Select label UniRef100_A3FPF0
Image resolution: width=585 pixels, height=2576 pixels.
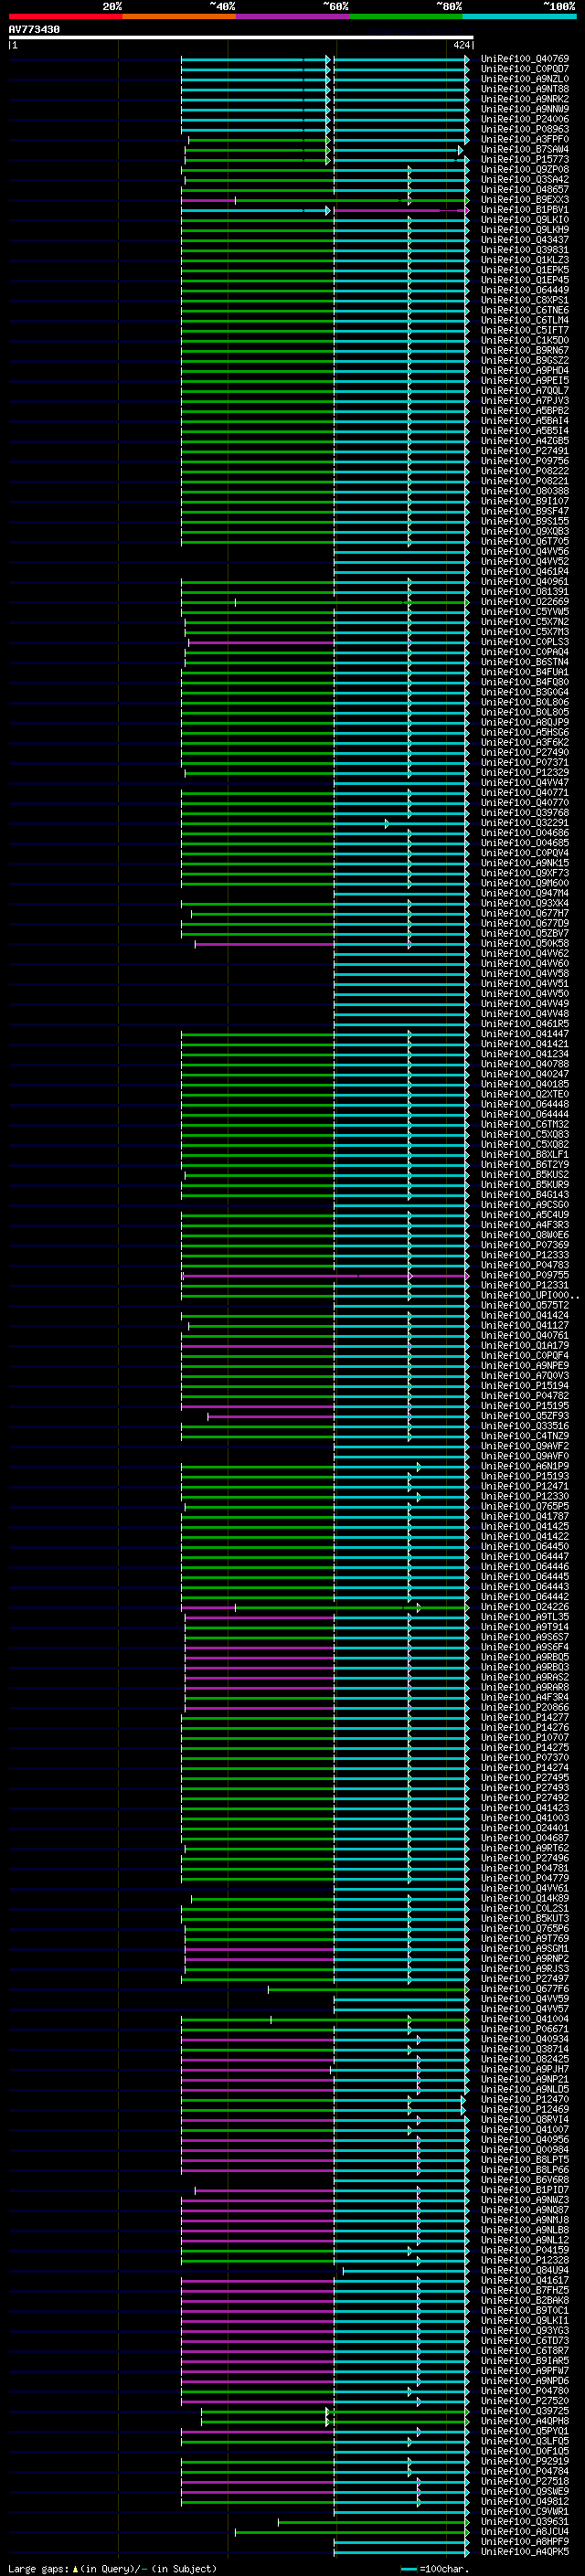click(525, 139)
